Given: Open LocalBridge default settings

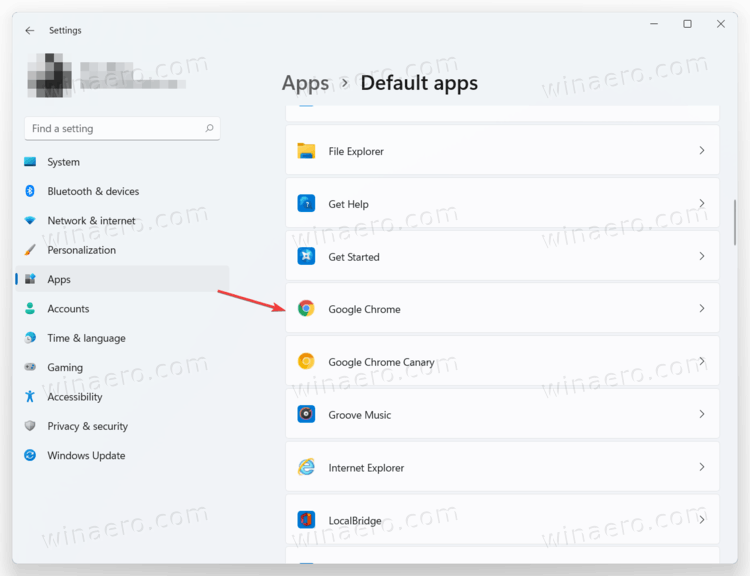Looking at the screenshot, I should 502,520.
